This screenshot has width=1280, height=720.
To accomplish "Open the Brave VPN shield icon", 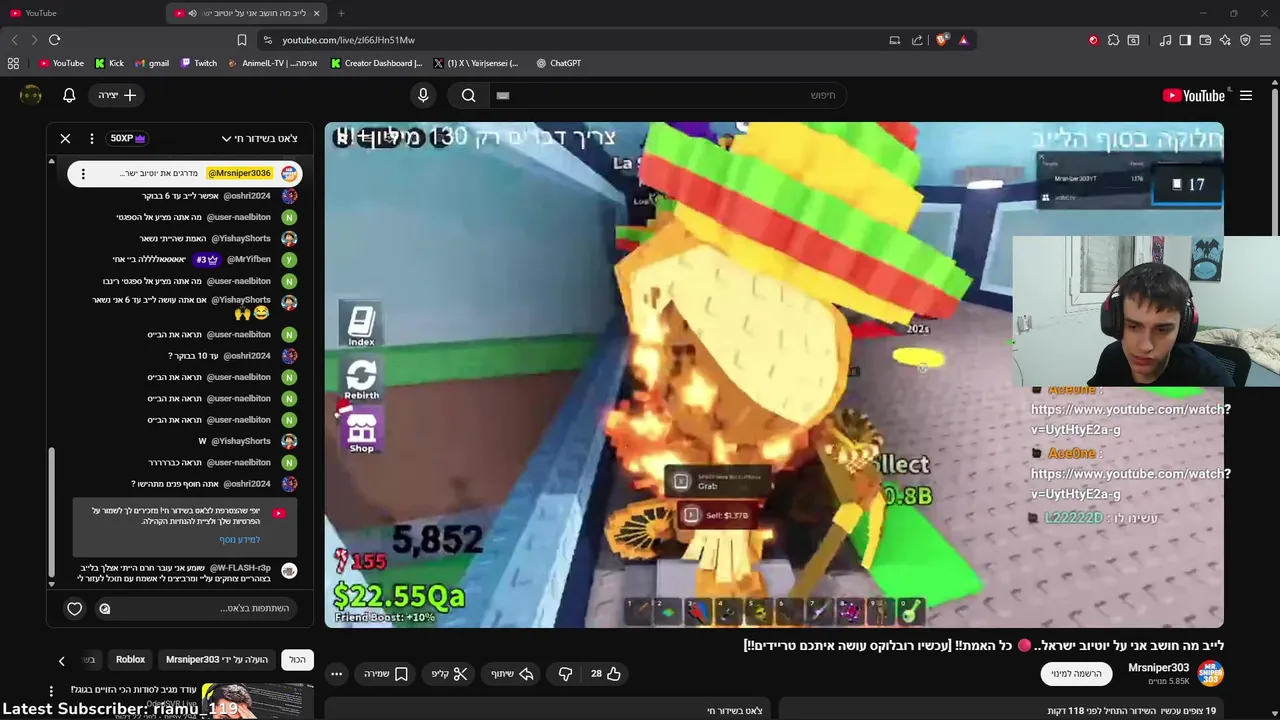I will pyautogui.click(x=1245, y=40).
